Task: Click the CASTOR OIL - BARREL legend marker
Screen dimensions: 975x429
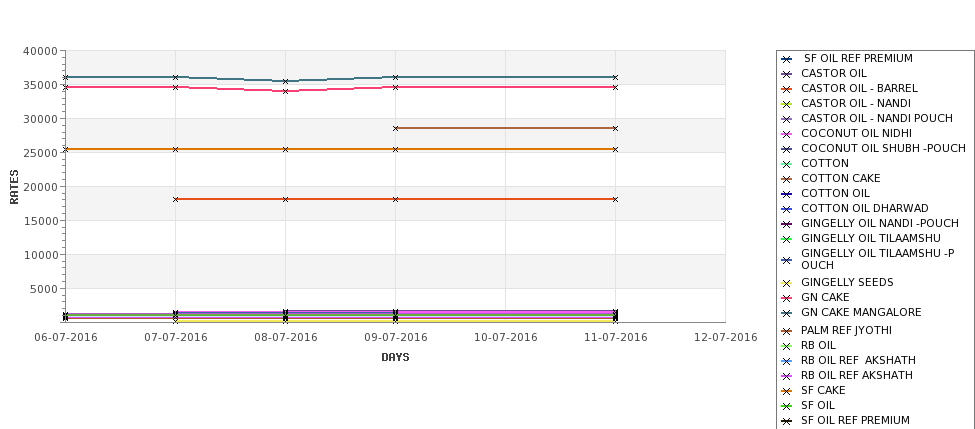Action: [x=786, y=90]
